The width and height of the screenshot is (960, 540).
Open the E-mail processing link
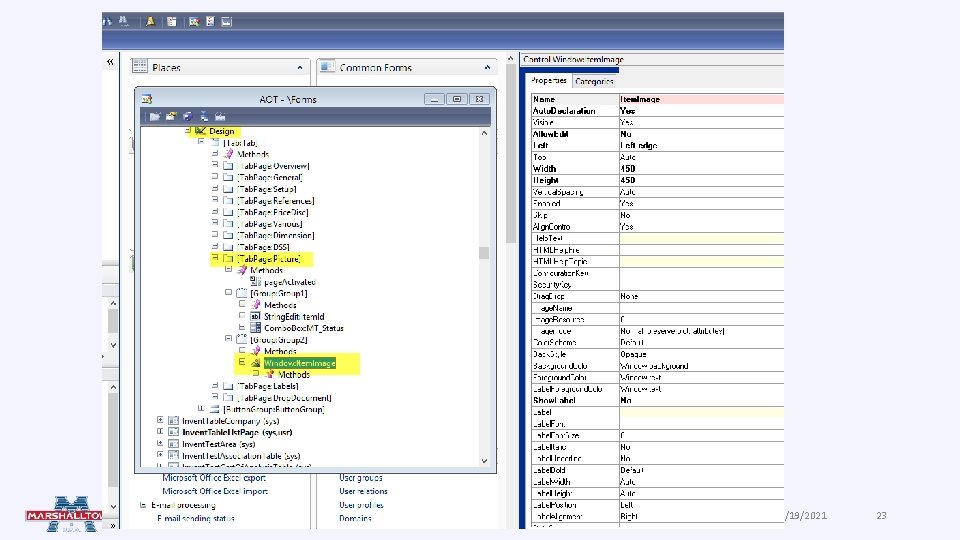[184, 505]
